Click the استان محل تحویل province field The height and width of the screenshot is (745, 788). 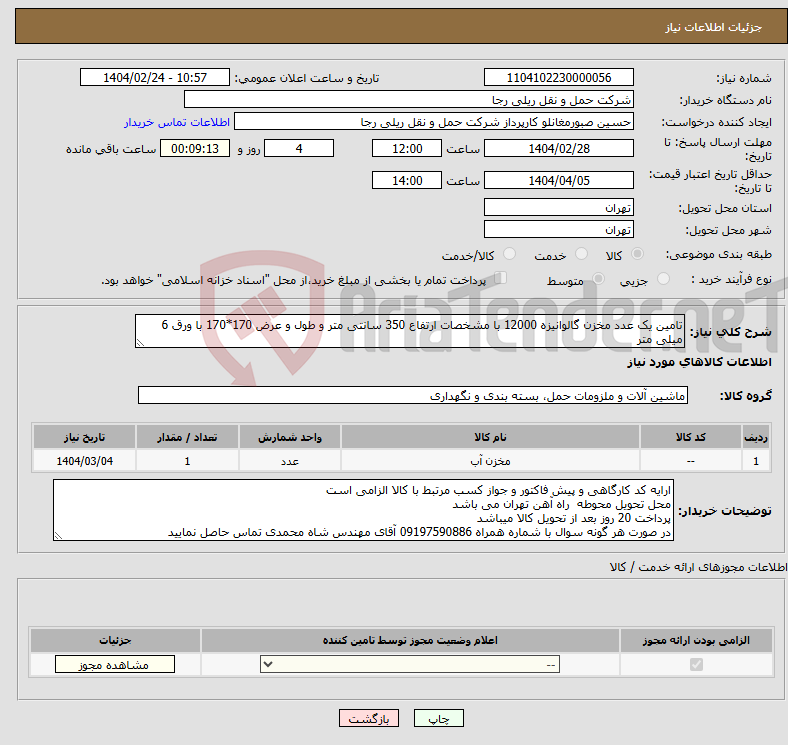(x=558, y=208)
